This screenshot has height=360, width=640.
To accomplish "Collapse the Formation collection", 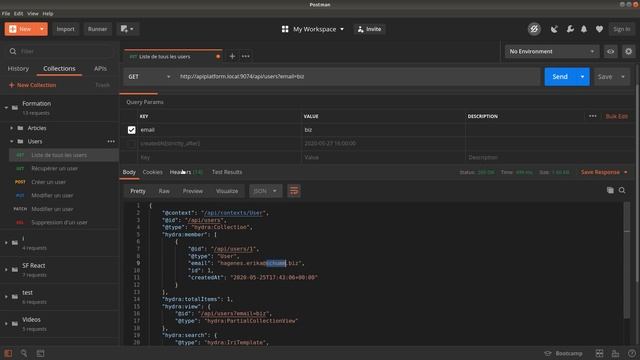I will click(6, 108).
